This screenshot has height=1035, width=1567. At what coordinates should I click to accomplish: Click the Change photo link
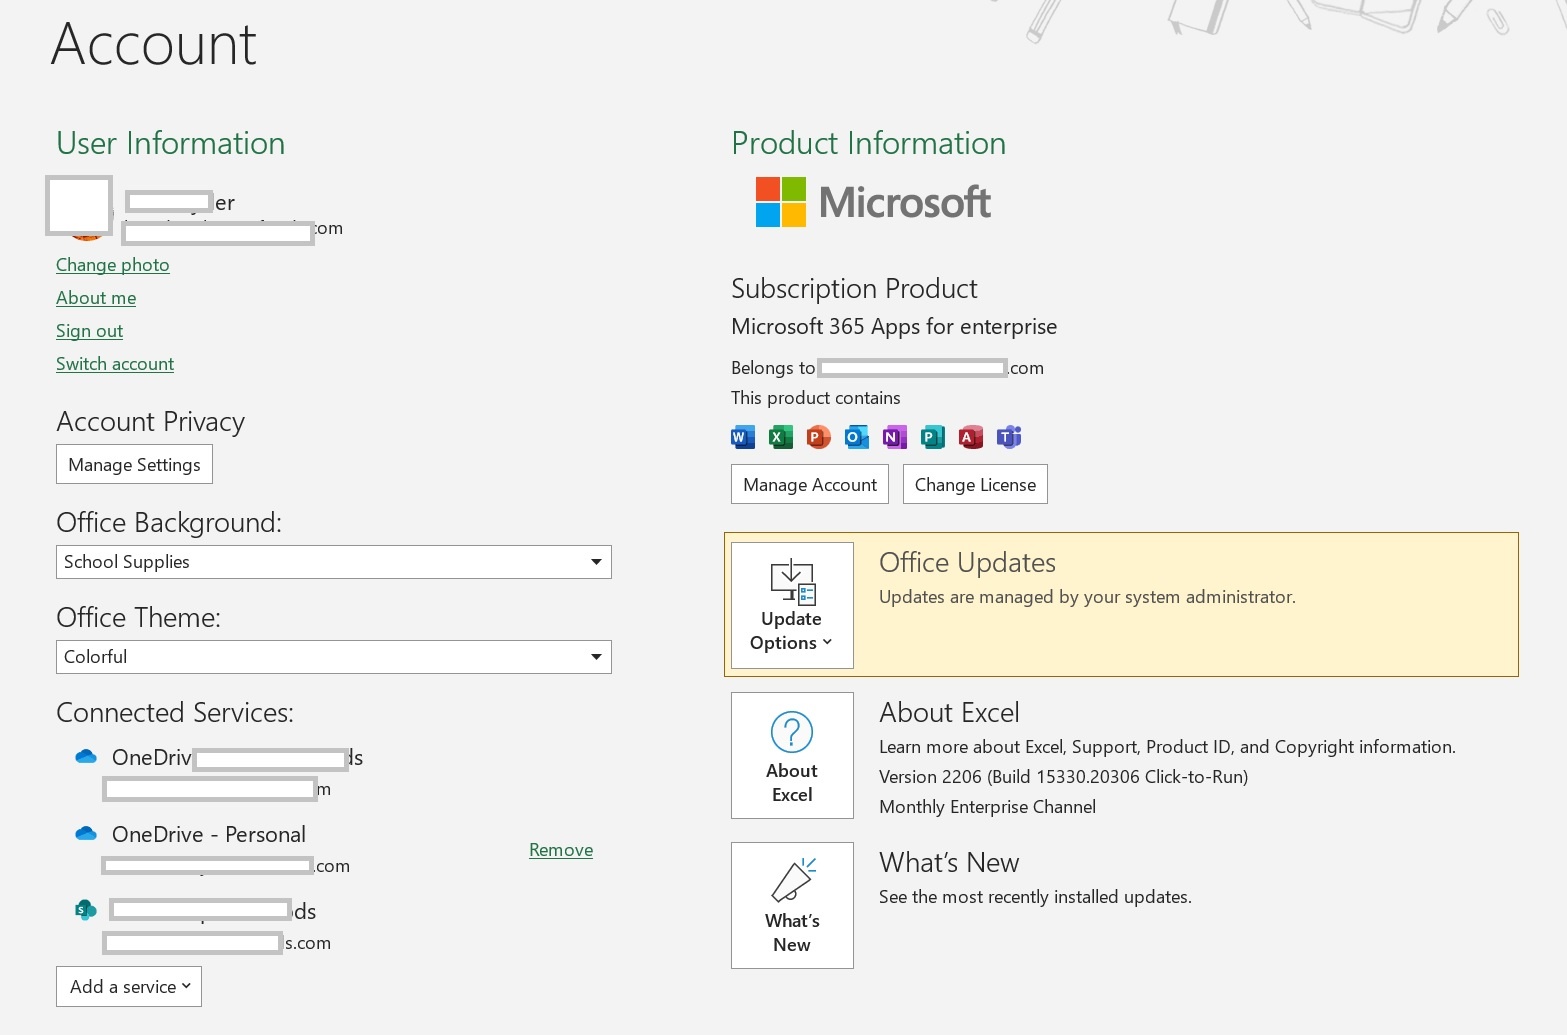112,265
